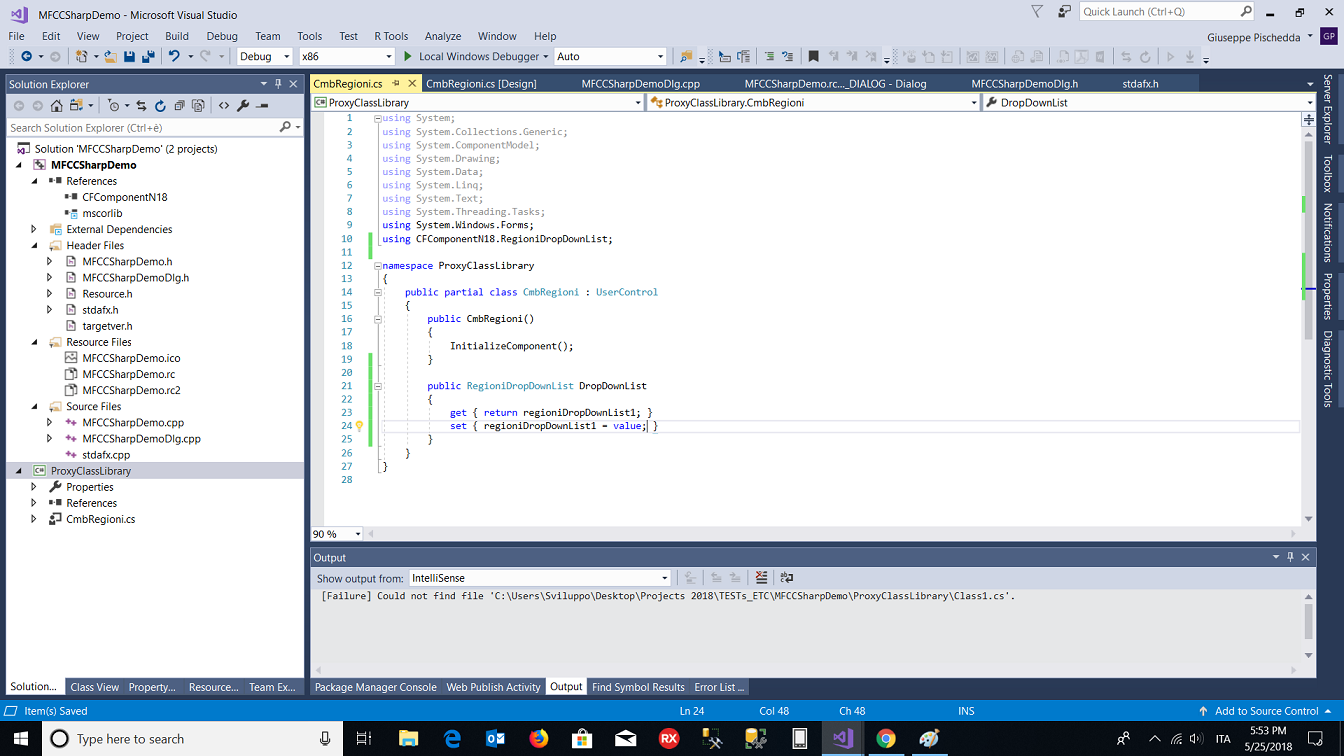Open the IntelliSense output source dropdown

664,578
